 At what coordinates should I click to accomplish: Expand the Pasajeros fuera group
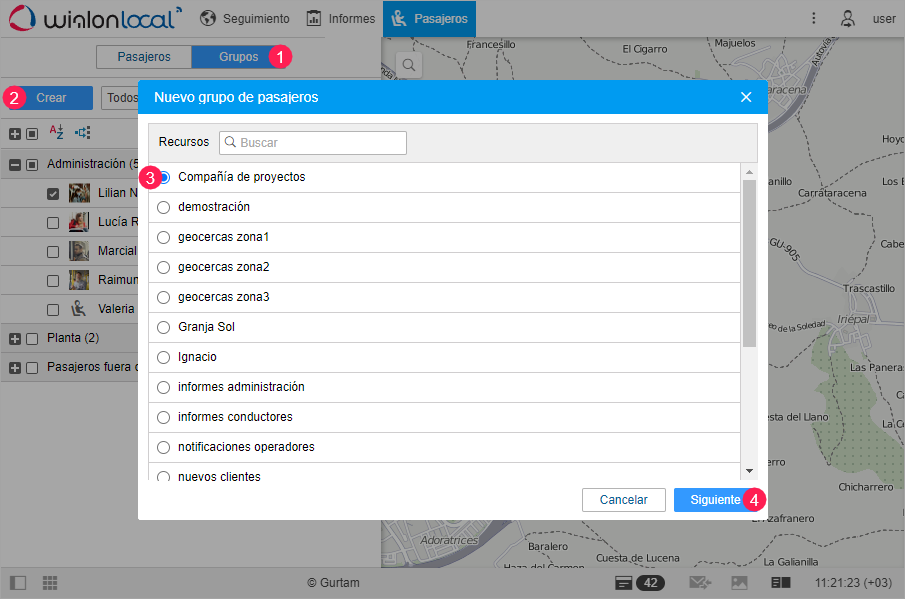[x=15, y=368]
